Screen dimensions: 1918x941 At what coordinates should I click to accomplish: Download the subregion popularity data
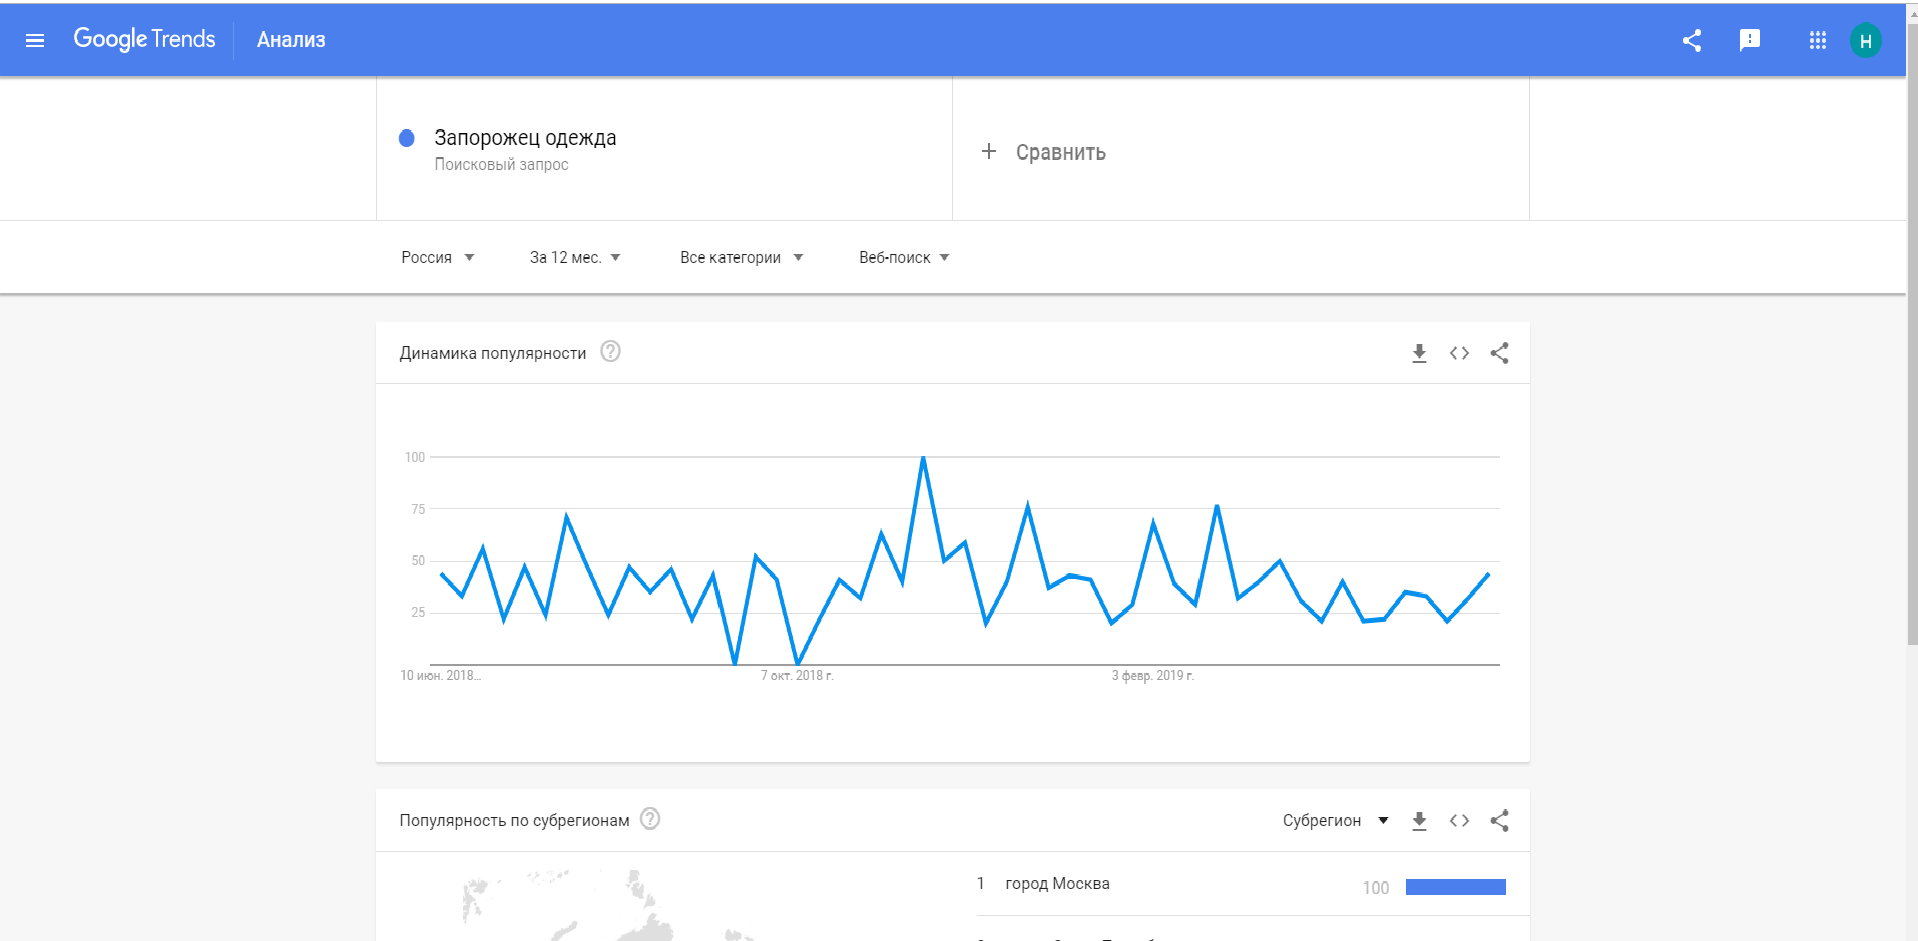click(x=1419, y=821)
